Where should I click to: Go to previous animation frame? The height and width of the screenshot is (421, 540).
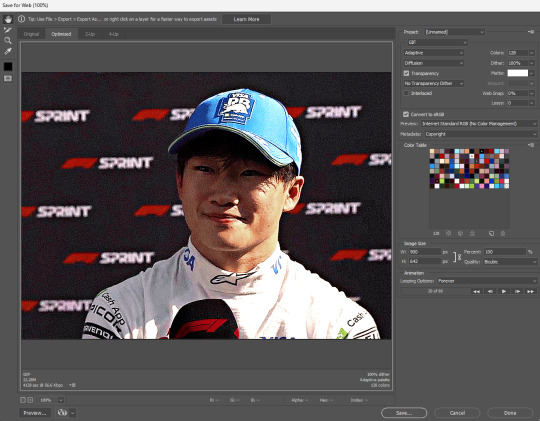(x=490, y=291)
